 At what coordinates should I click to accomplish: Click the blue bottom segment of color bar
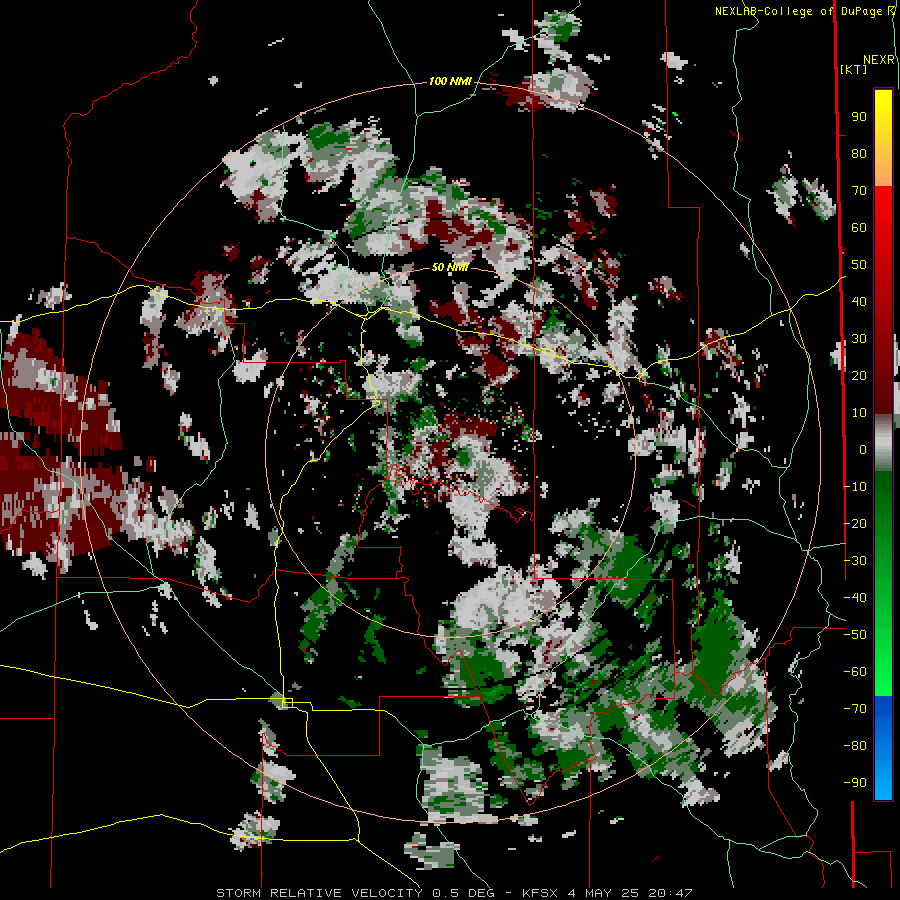point(883,747)
